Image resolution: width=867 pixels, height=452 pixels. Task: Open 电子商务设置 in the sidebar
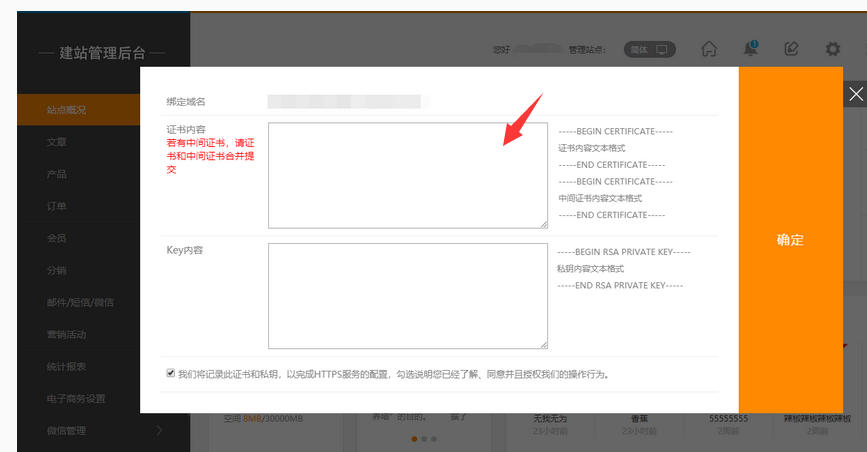76,398
